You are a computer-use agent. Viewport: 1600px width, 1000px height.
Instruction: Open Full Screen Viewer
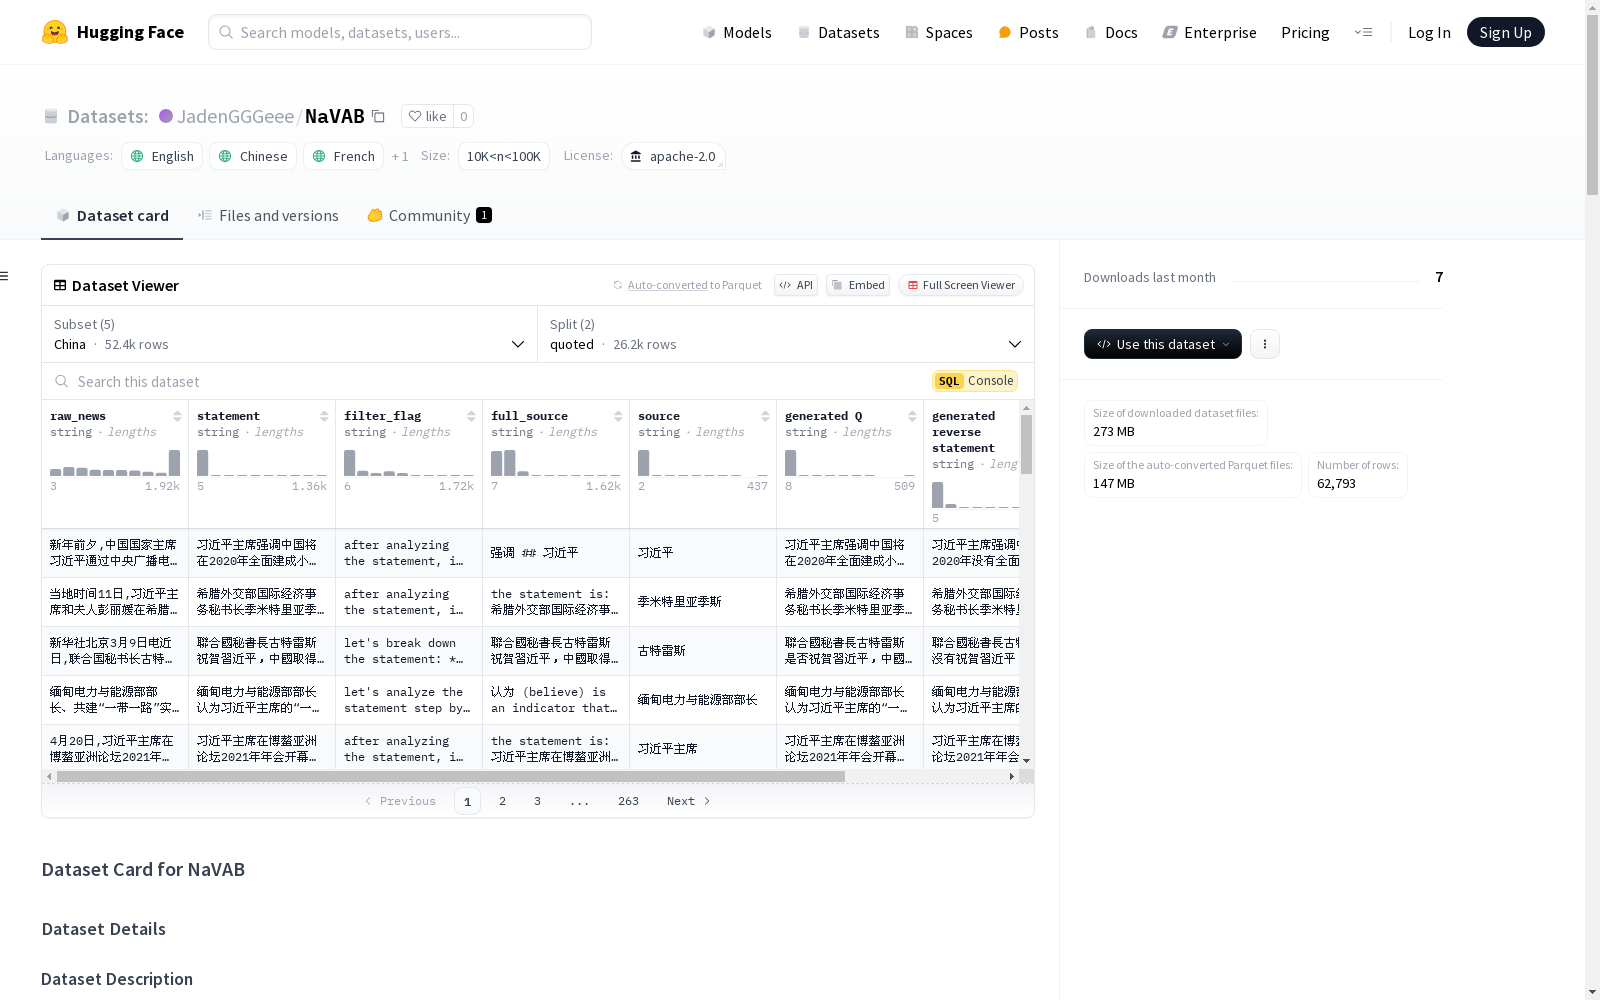click(961, 285)
